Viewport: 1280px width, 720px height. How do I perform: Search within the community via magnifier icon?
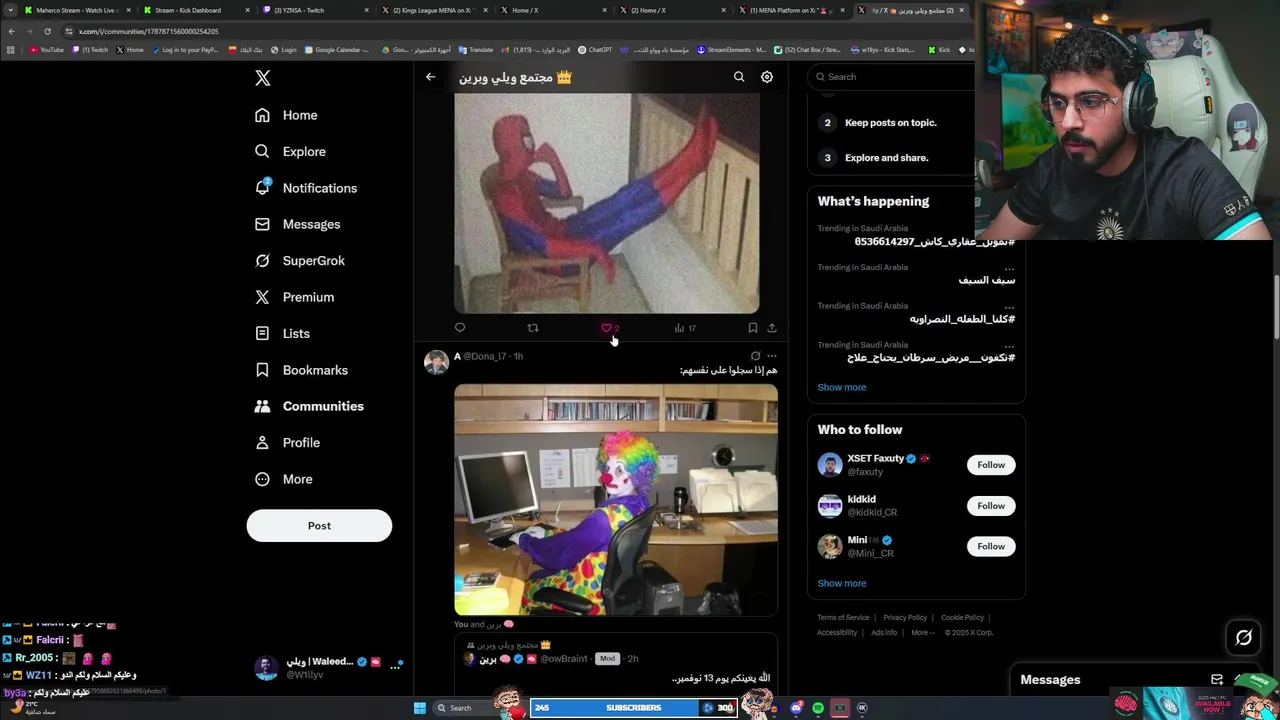[x=739, y=77]
